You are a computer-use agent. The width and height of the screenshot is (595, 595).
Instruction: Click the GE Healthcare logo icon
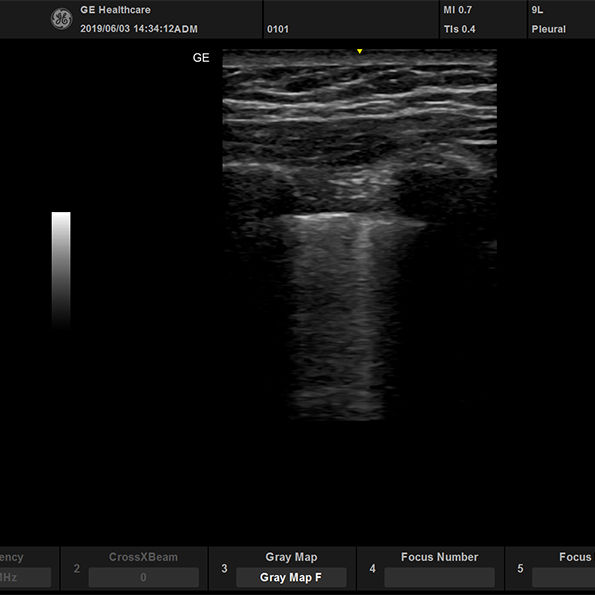[x=61, y=19]
